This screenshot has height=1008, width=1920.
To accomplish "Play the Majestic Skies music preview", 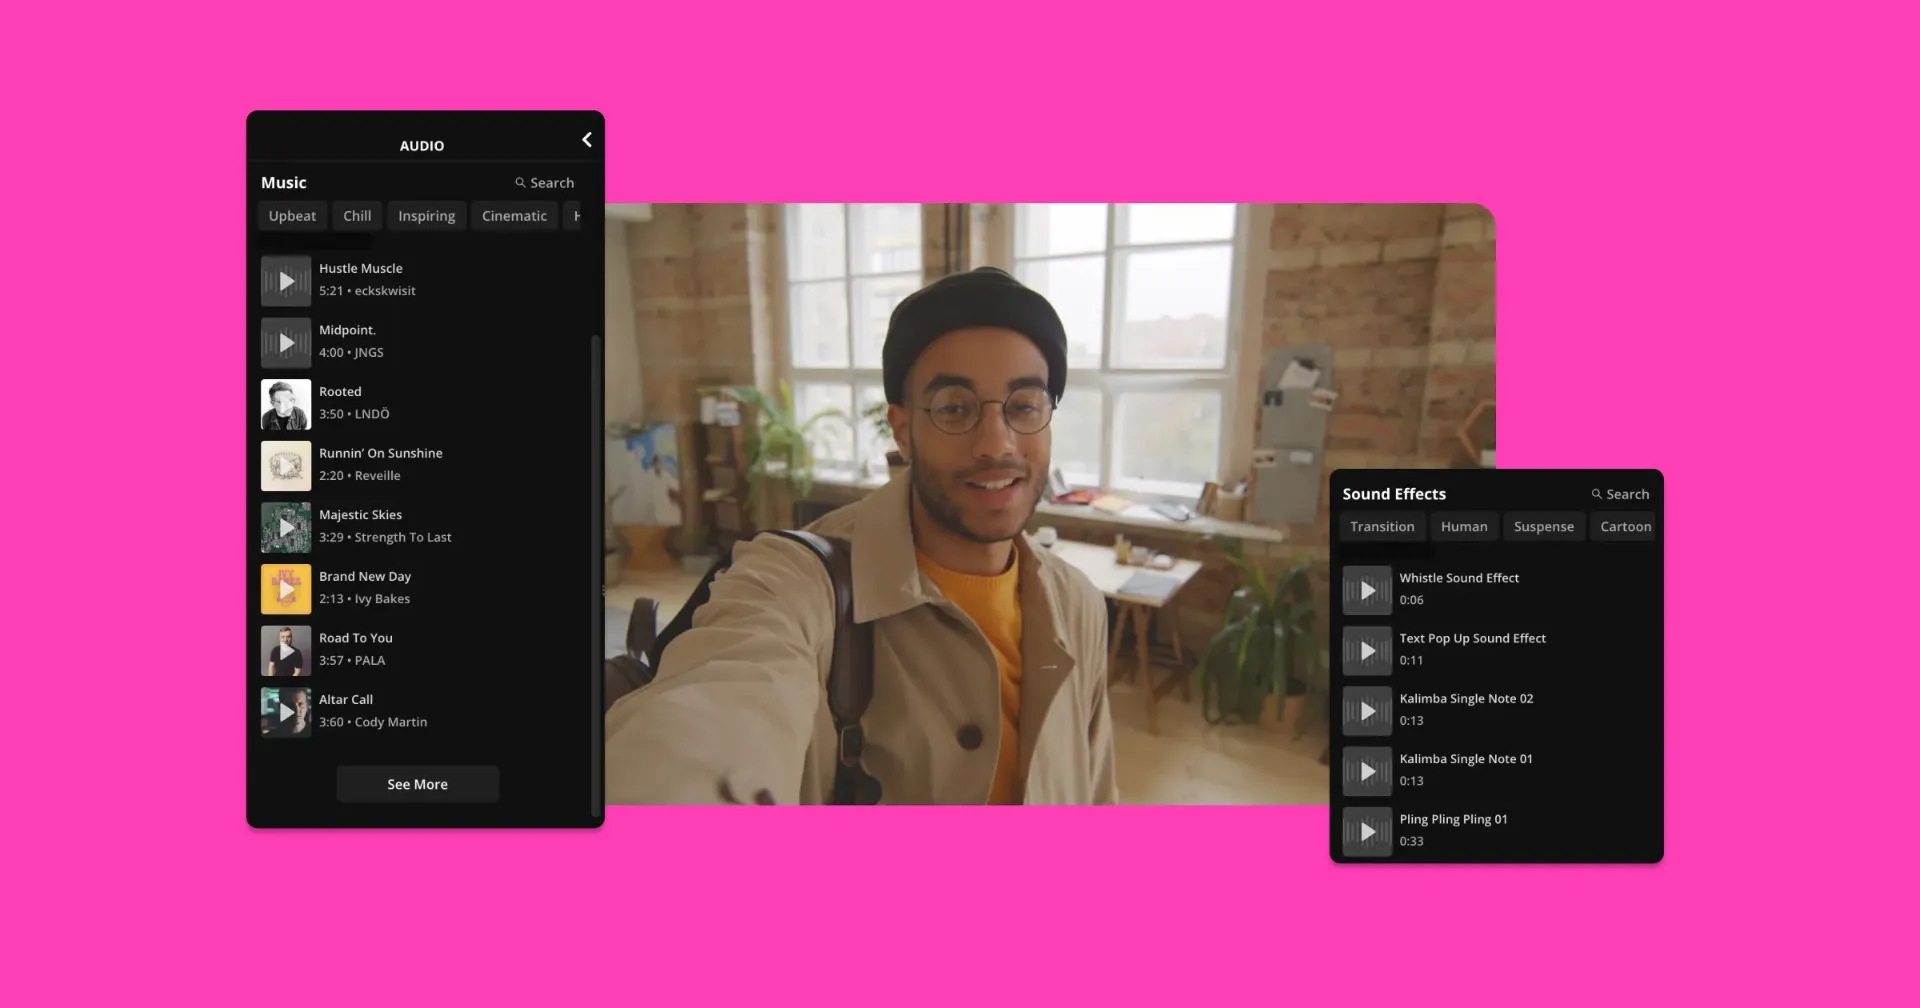I will point(286,528).
